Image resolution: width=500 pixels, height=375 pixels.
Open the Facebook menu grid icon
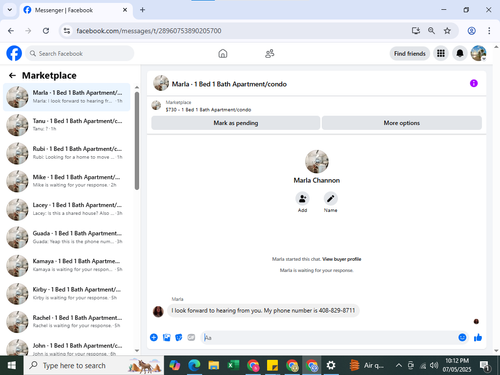(x=441, y=53)
